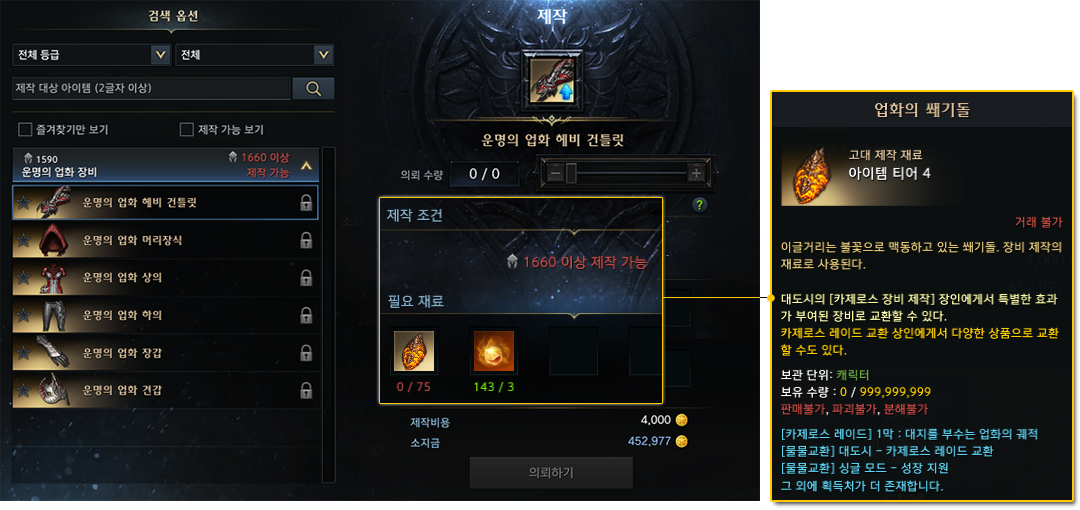Viewport: 1080px width, 510px height.
Task: Select the 업화의 쐐기돌 material icon showing 0 / 75
Action: pyautogui.click(x=413, y=351)
